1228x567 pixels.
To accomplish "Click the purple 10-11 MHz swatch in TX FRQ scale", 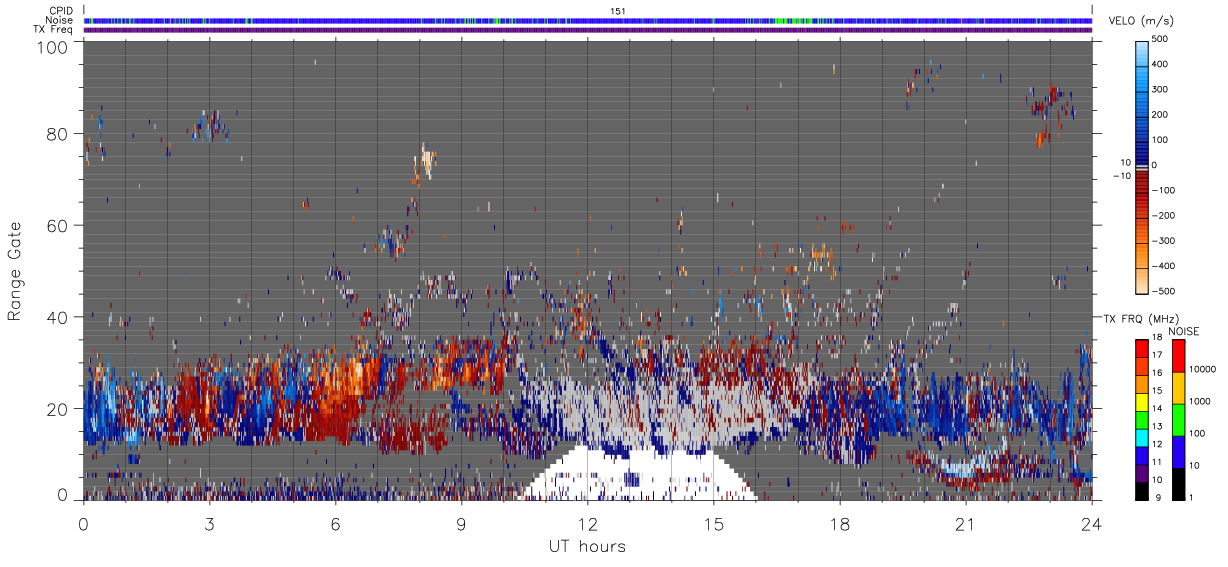I will (x=1141, y=472).
